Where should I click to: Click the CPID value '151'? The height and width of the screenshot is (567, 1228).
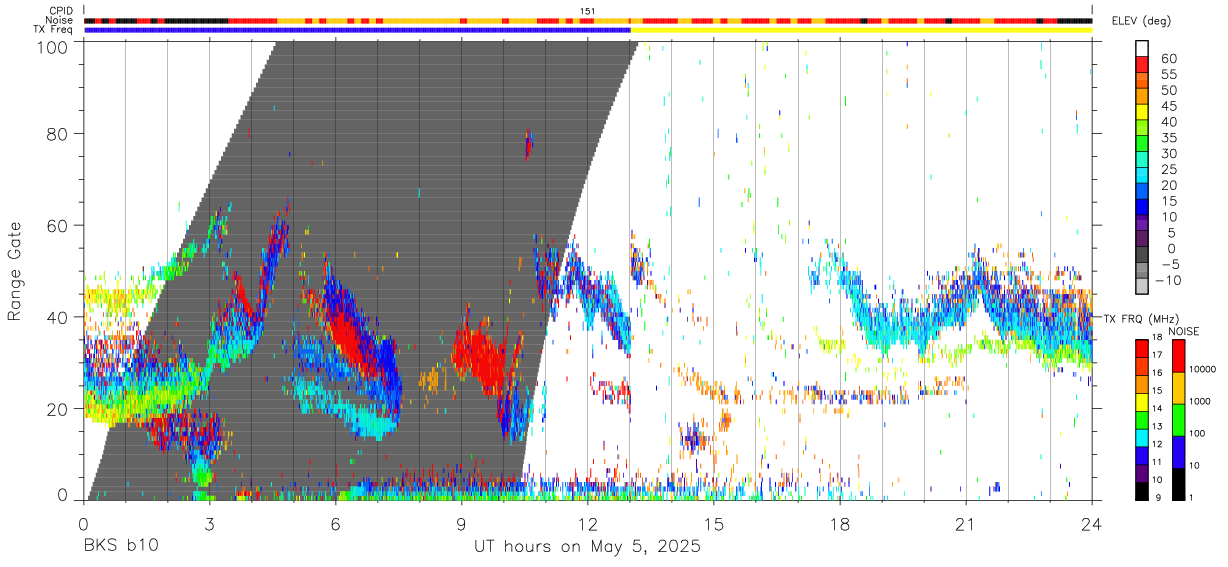588,10
